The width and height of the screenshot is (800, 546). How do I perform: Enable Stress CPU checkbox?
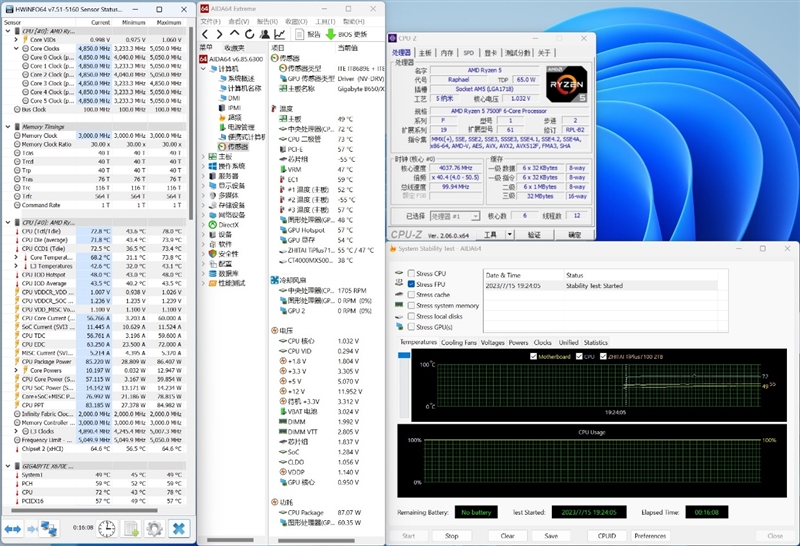point(411,274)
